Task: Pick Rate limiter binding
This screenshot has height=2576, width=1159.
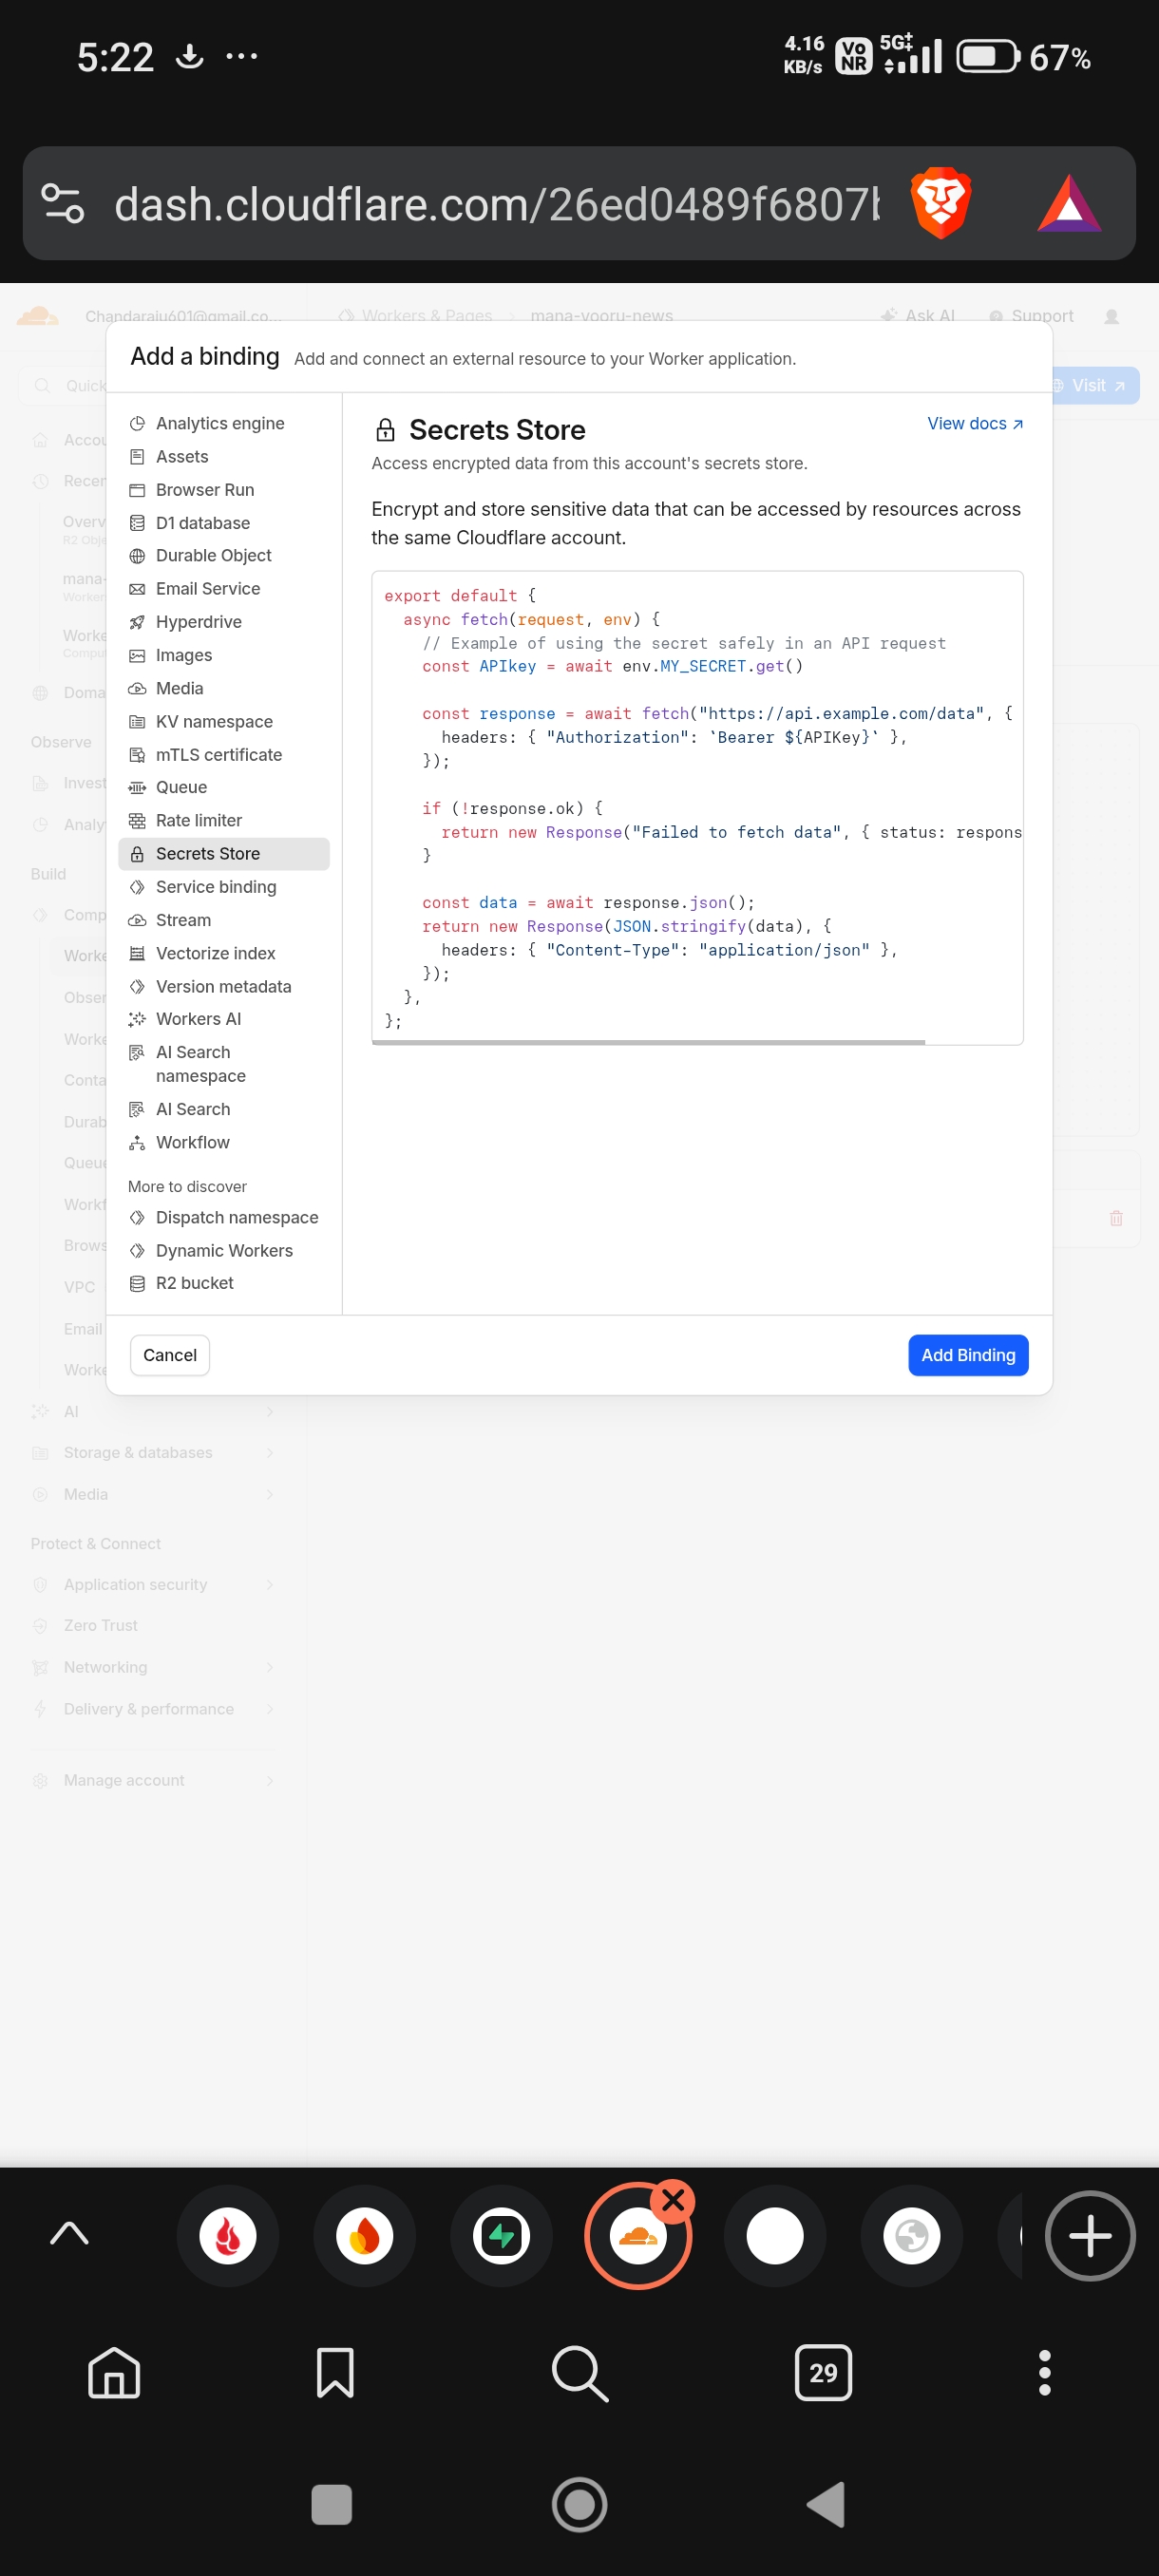Action: click(224, 820)
